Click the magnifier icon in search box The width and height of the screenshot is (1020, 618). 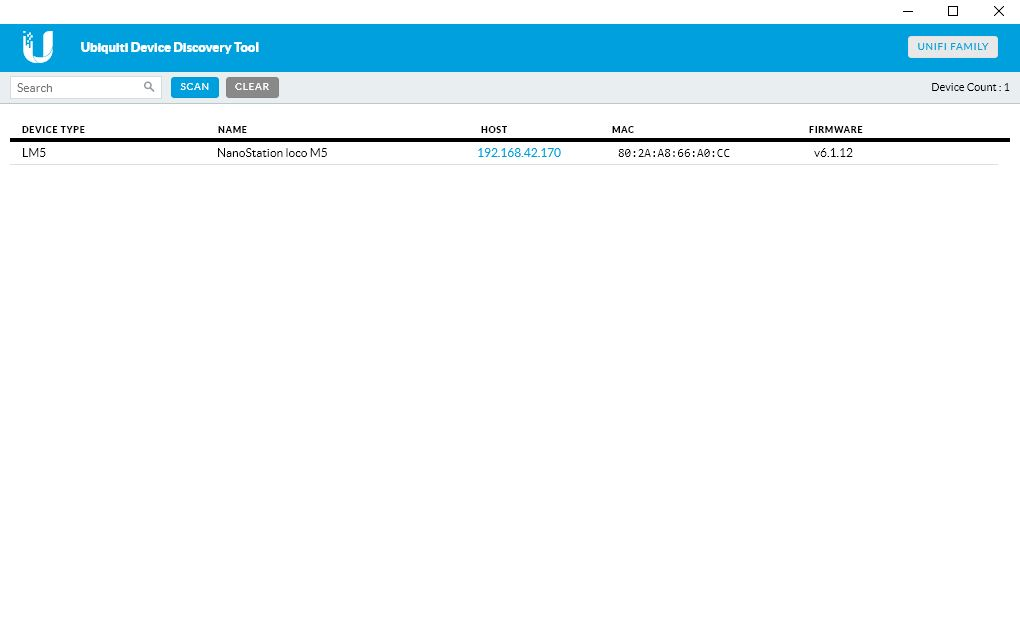click(x=149, y=87)
